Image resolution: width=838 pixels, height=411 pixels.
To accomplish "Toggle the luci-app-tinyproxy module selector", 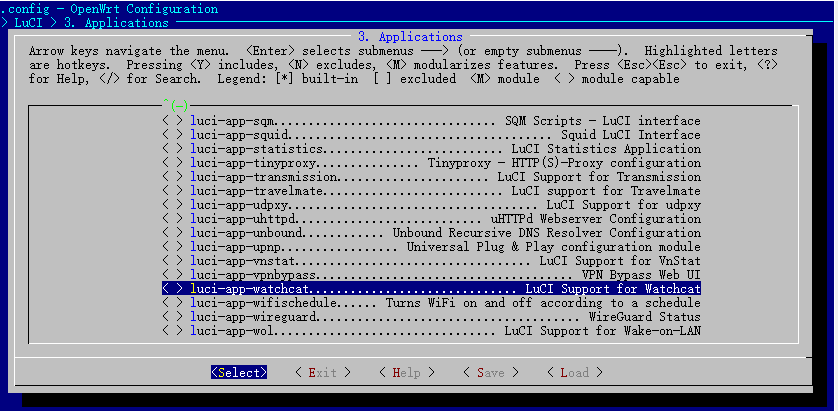I will click(173, 162).
